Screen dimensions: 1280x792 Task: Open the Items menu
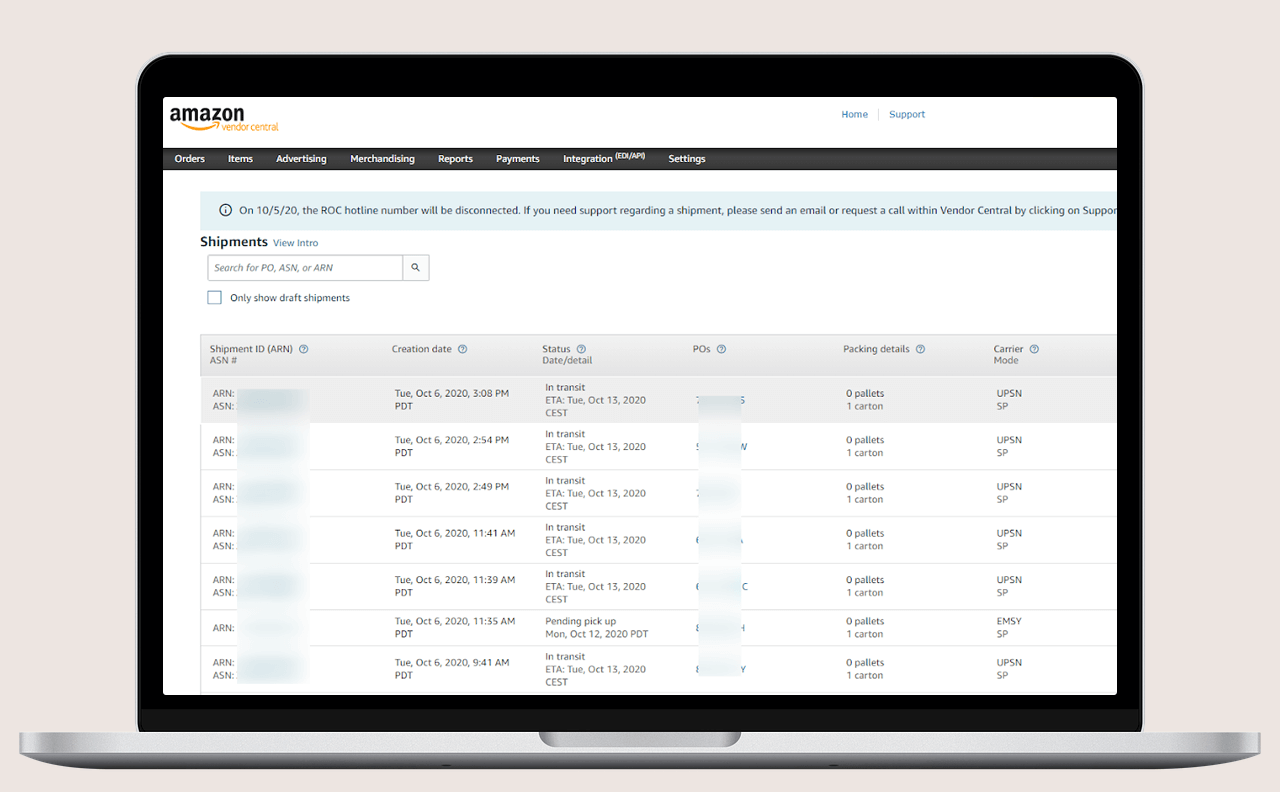point(240,159)
